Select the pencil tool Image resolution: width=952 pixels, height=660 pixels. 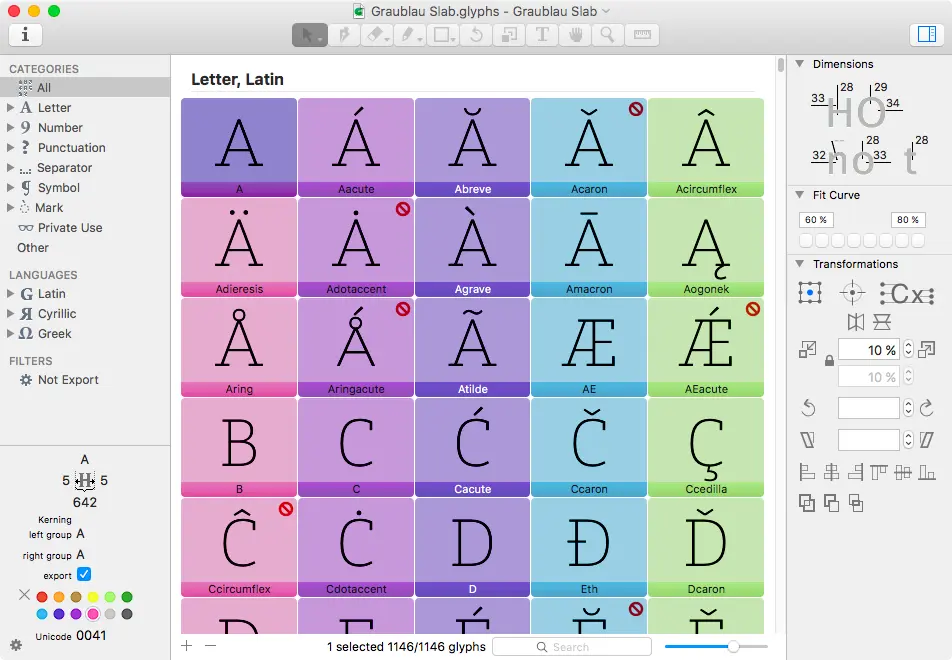[410, 35]
